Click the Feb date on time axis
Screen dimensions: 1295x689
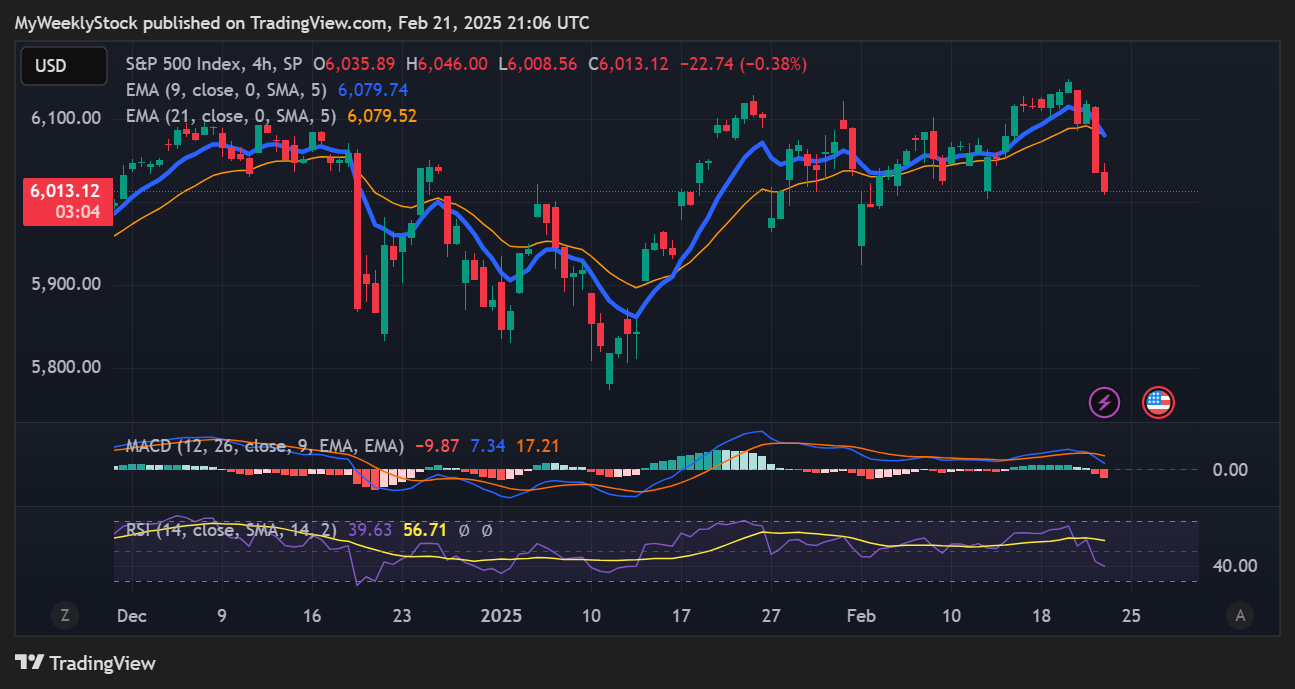(861, 616)
